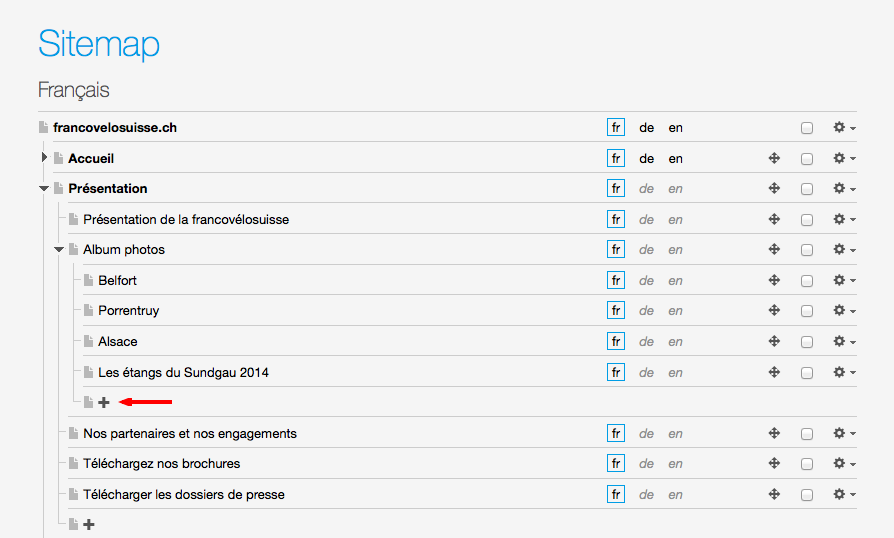Collapse the Album photos subtree

[x=58, y=250]
